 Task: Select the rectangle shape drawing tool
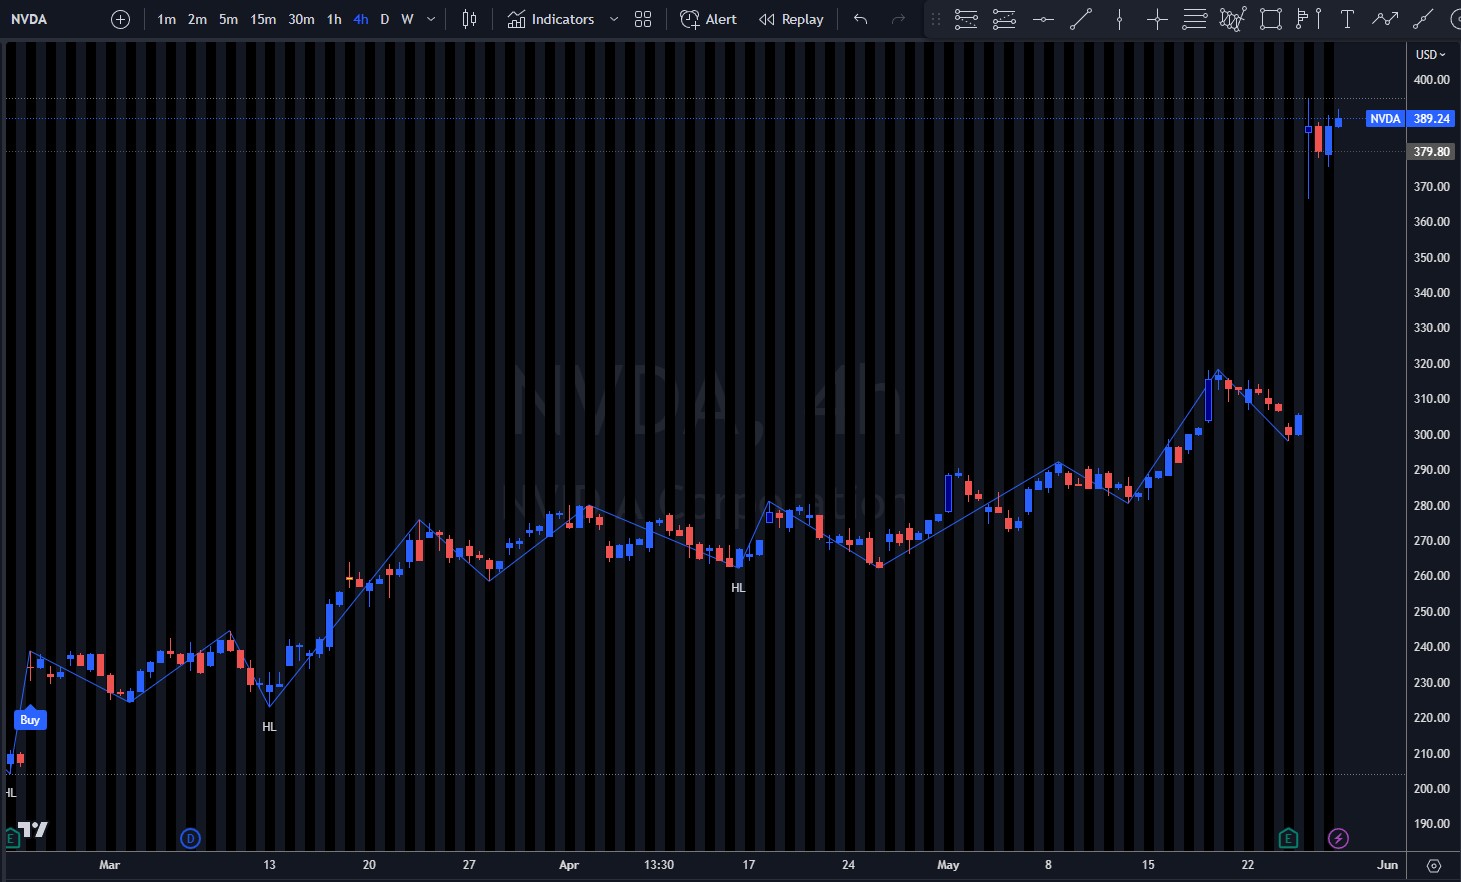pos(1271,19)
